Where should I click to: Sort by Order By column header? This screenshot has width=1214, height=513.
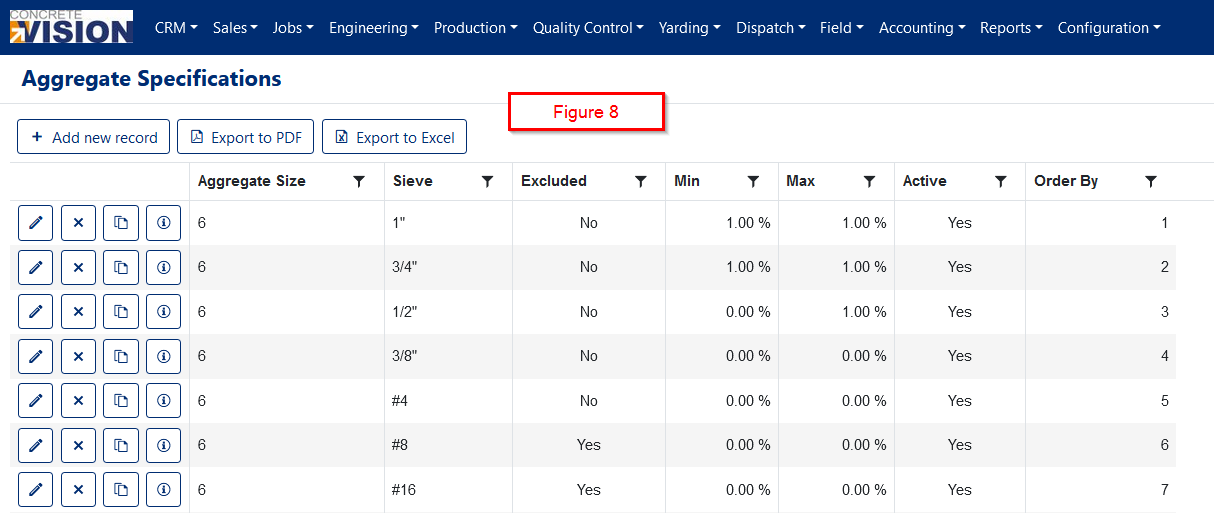pyautogui.click(x=1066, y=181)
